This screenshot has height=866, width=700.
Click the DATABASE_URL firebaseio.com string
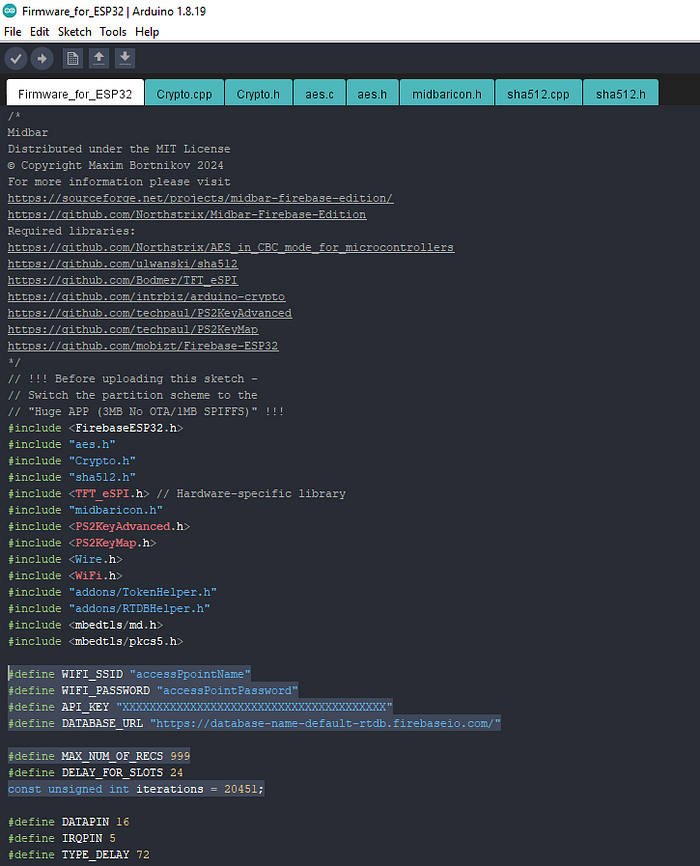point(325,723)
